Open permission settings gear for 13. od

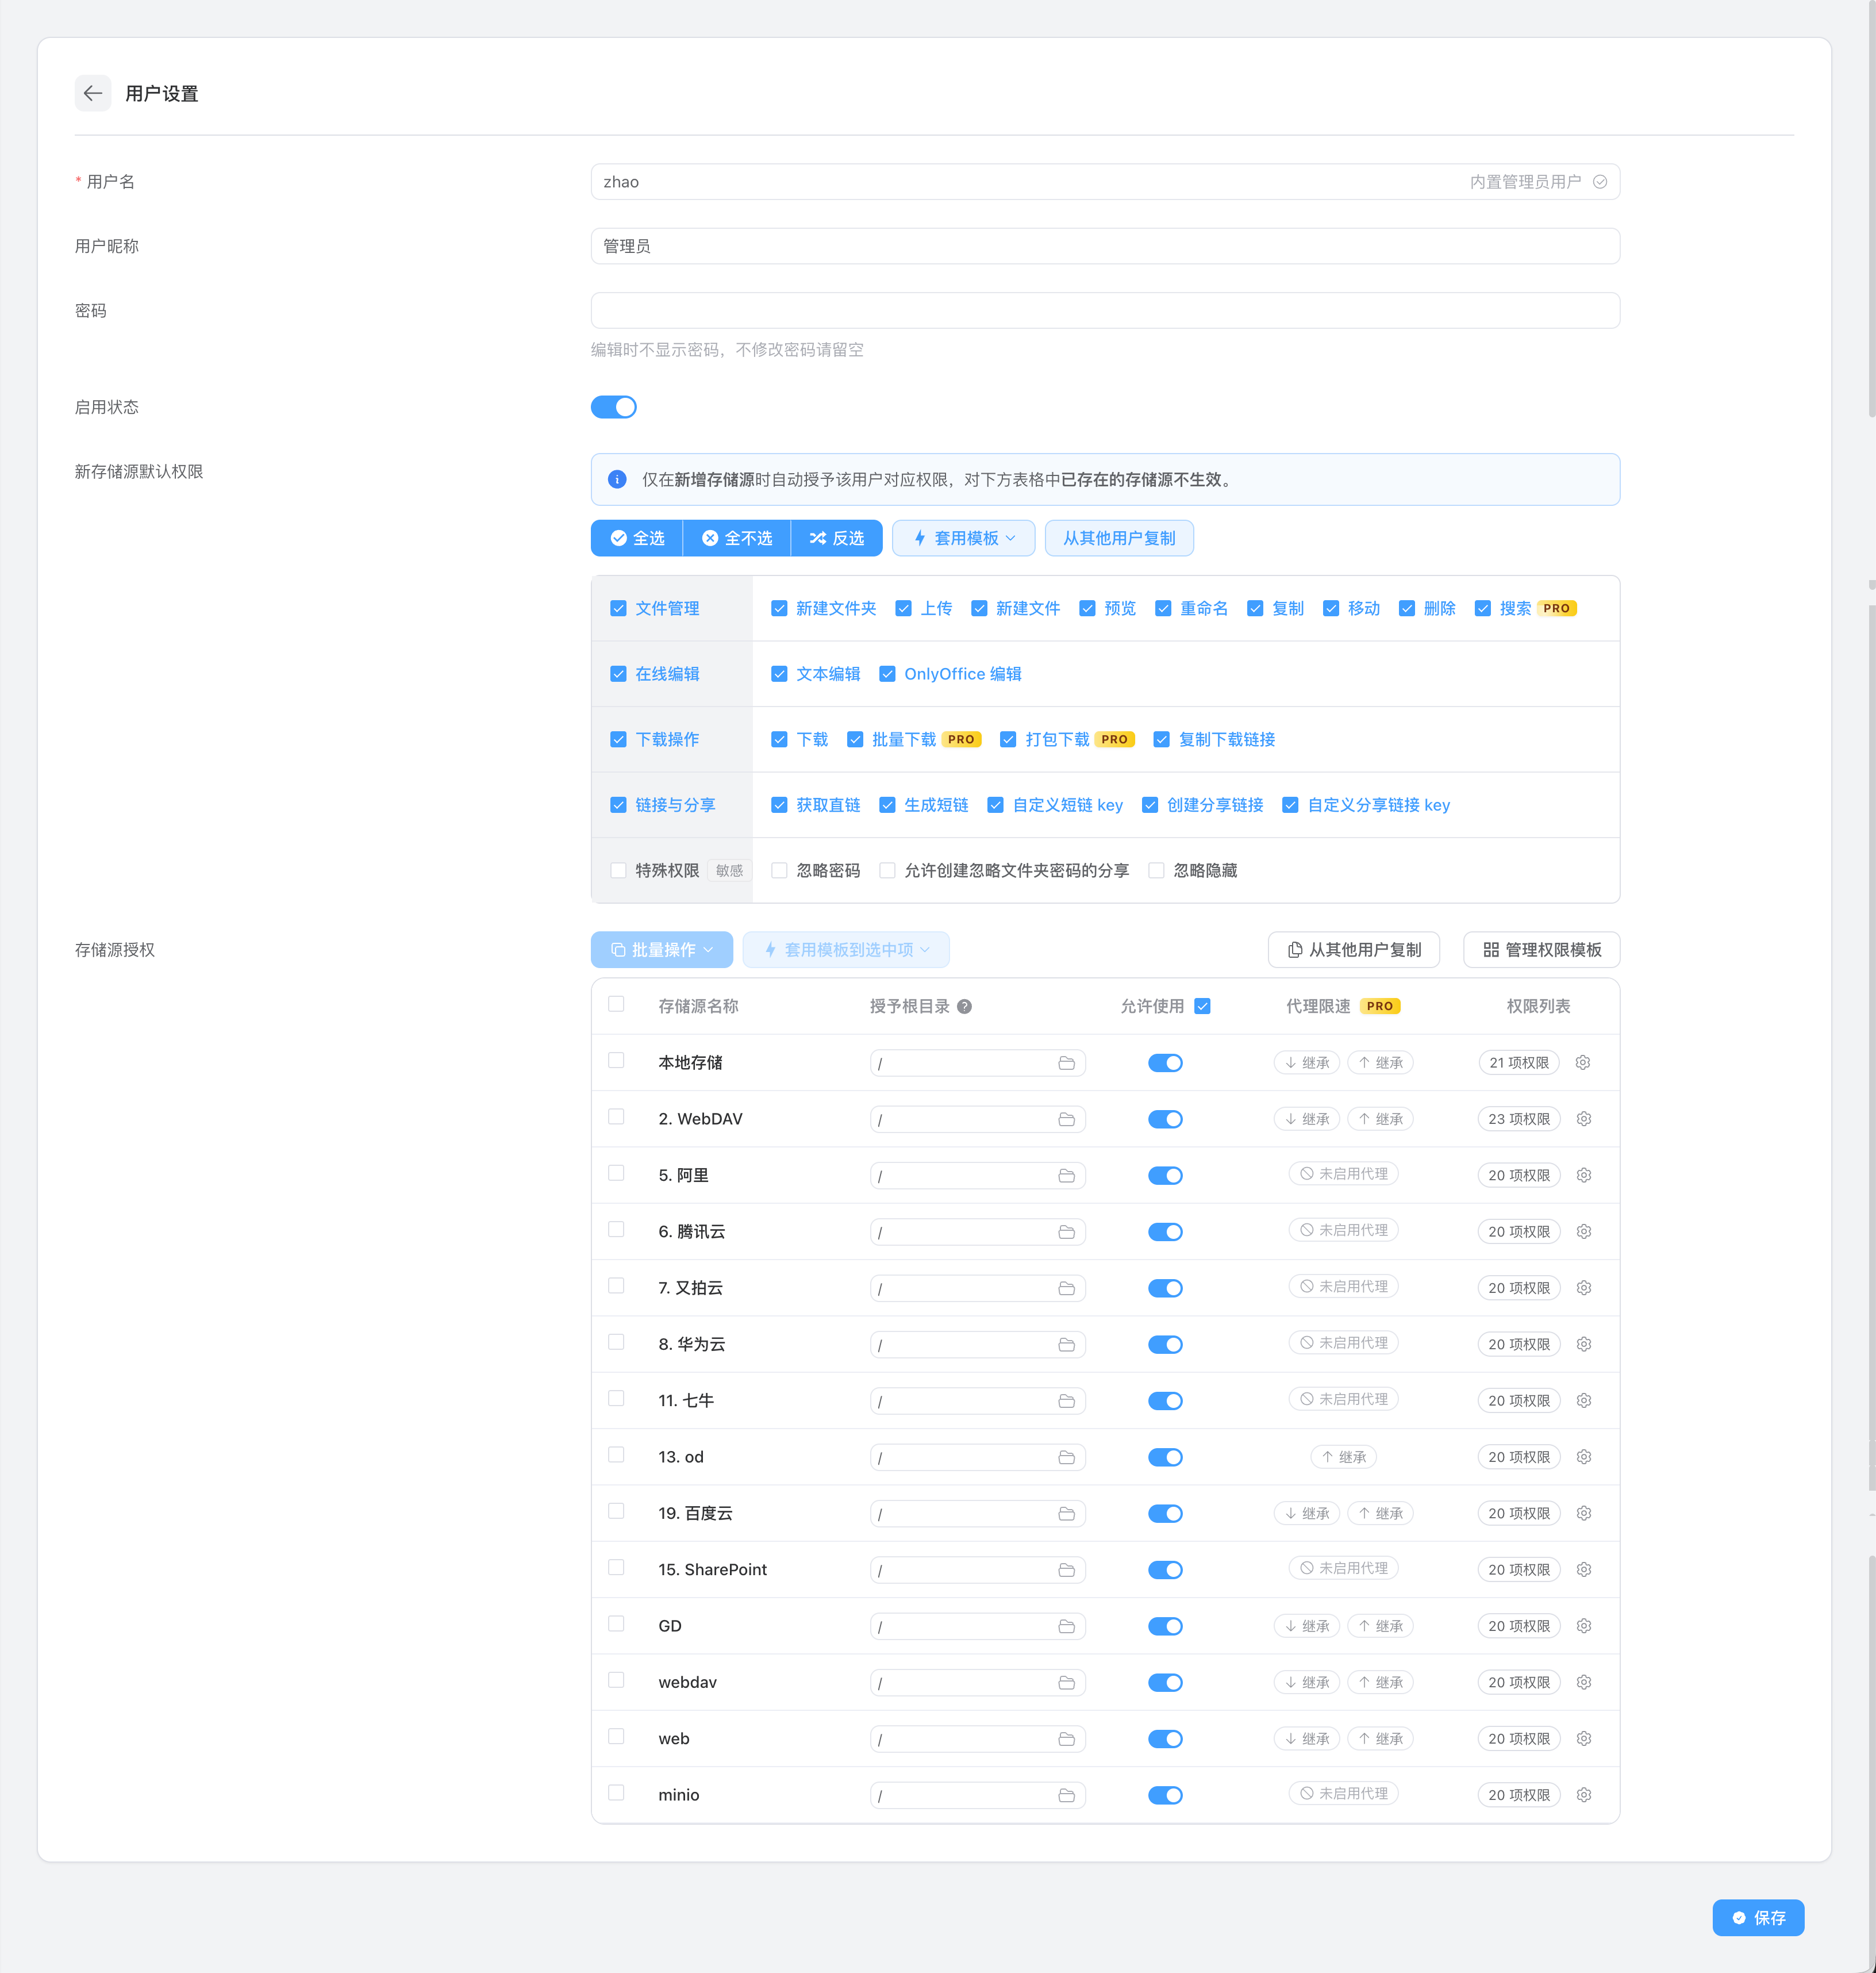(x=1583, y=1457)
